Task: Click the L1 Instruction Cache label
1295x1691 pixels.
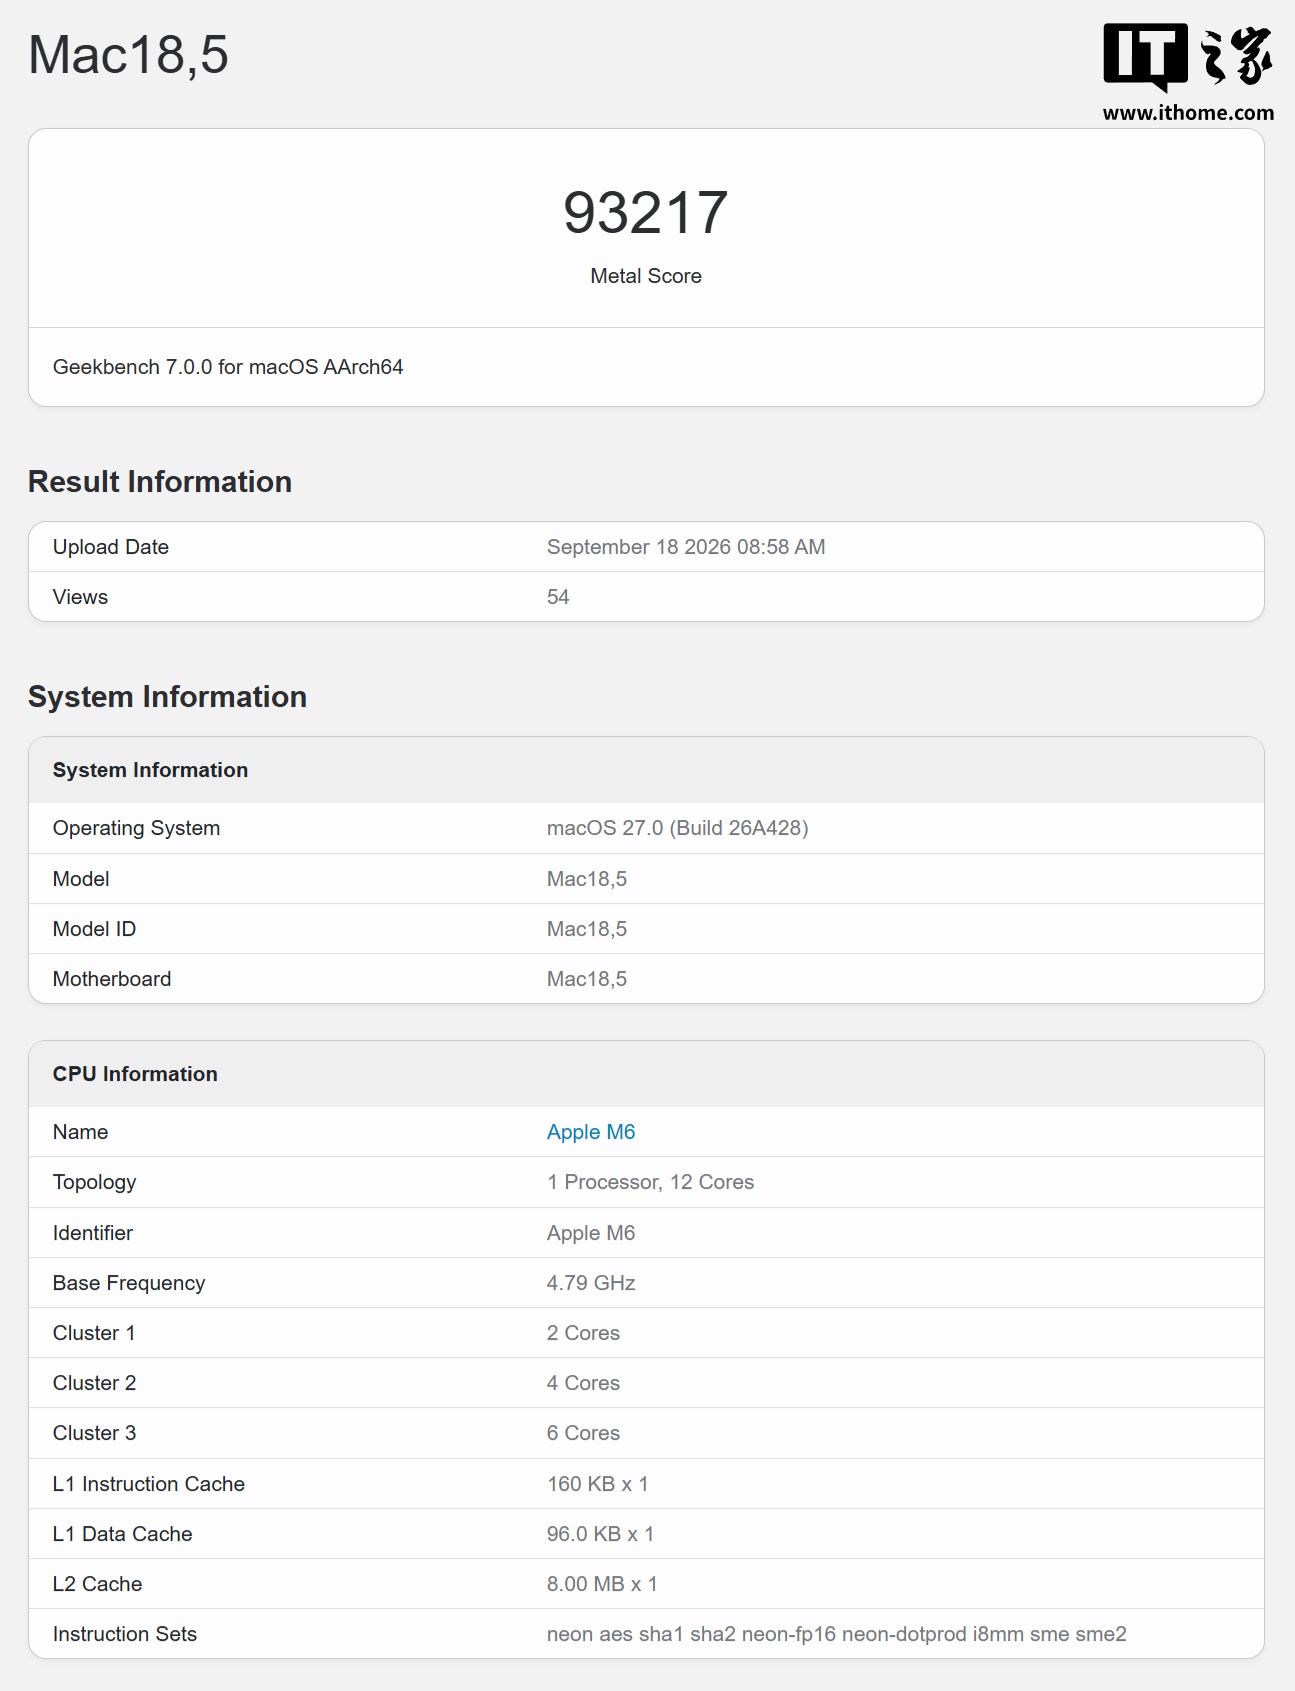Action: pyautogui.click(x=149, y=1484)
